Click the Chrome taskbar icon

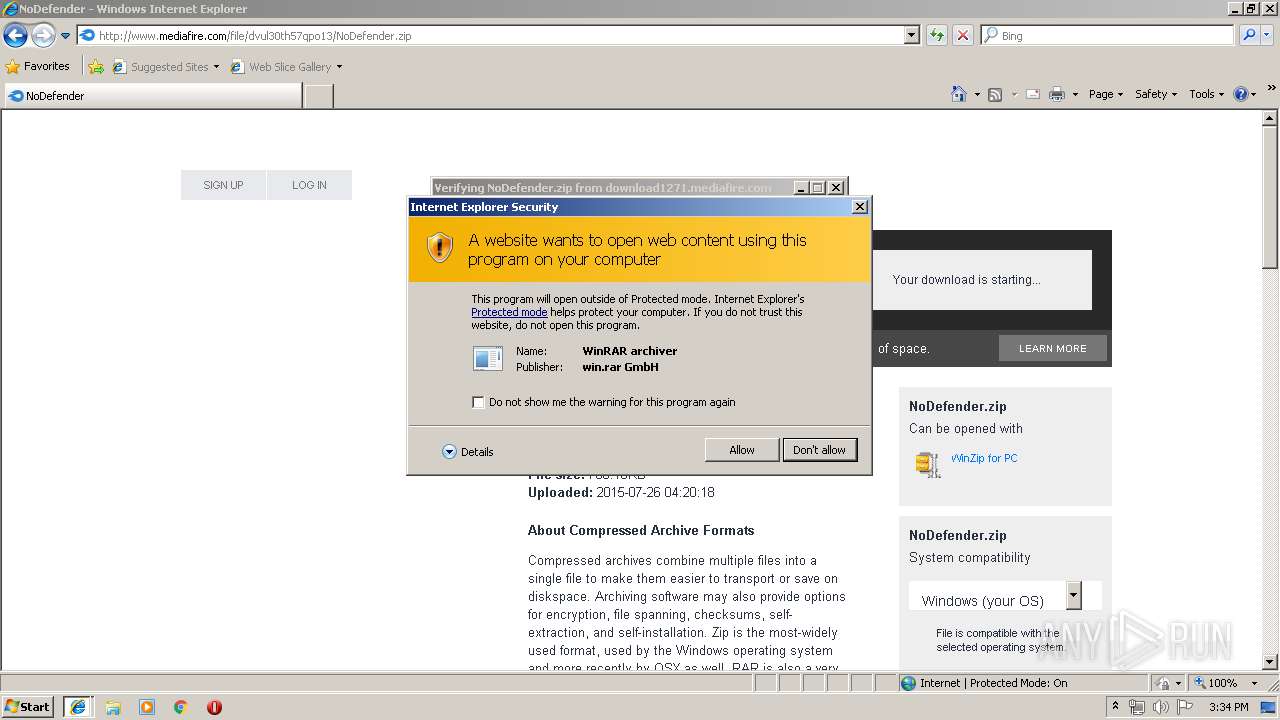pyautogui.click(x=180, y=707)
